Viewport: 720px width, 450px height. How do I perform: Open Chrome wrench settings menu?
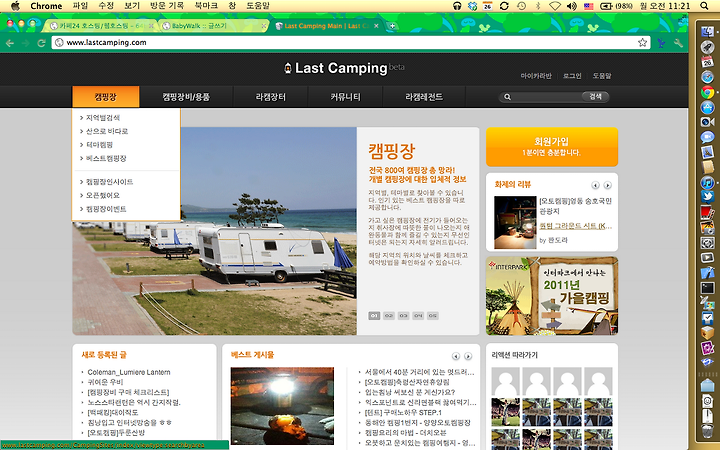tap(679, 43)
